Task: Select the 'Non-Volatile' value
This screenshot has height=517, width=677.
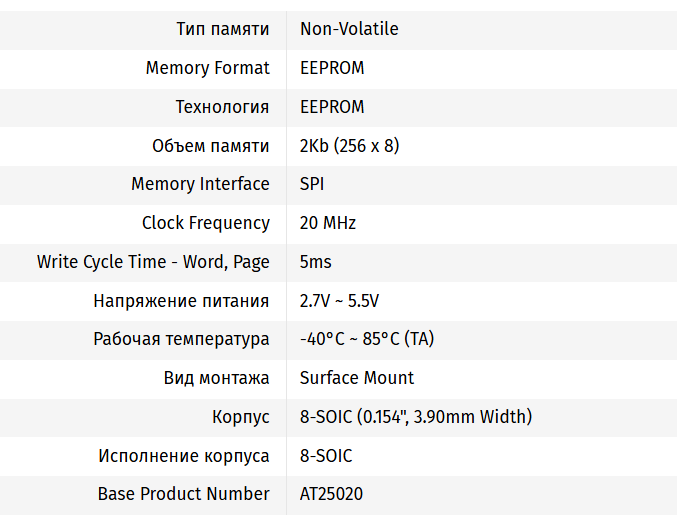Action: click(349, 29)
